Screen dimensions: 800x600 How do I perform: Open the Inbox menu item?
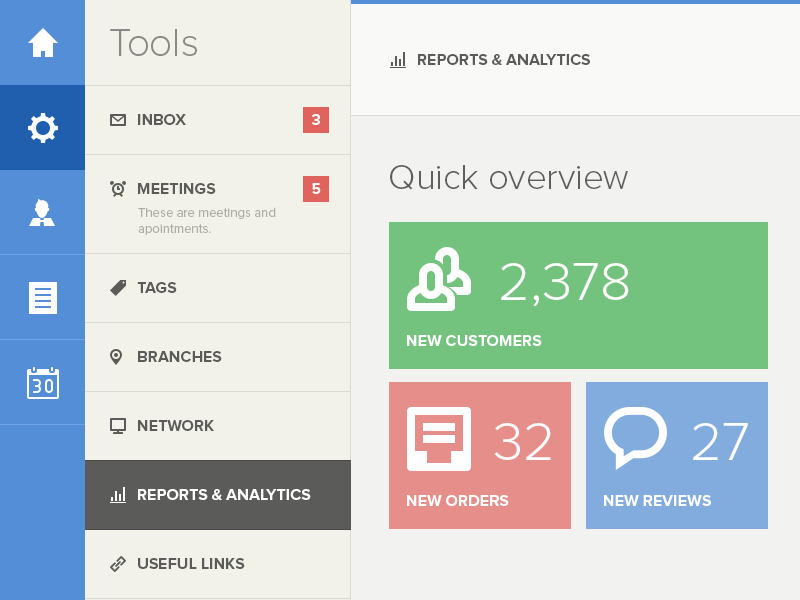pyautogui.click(x=162, y=120)
